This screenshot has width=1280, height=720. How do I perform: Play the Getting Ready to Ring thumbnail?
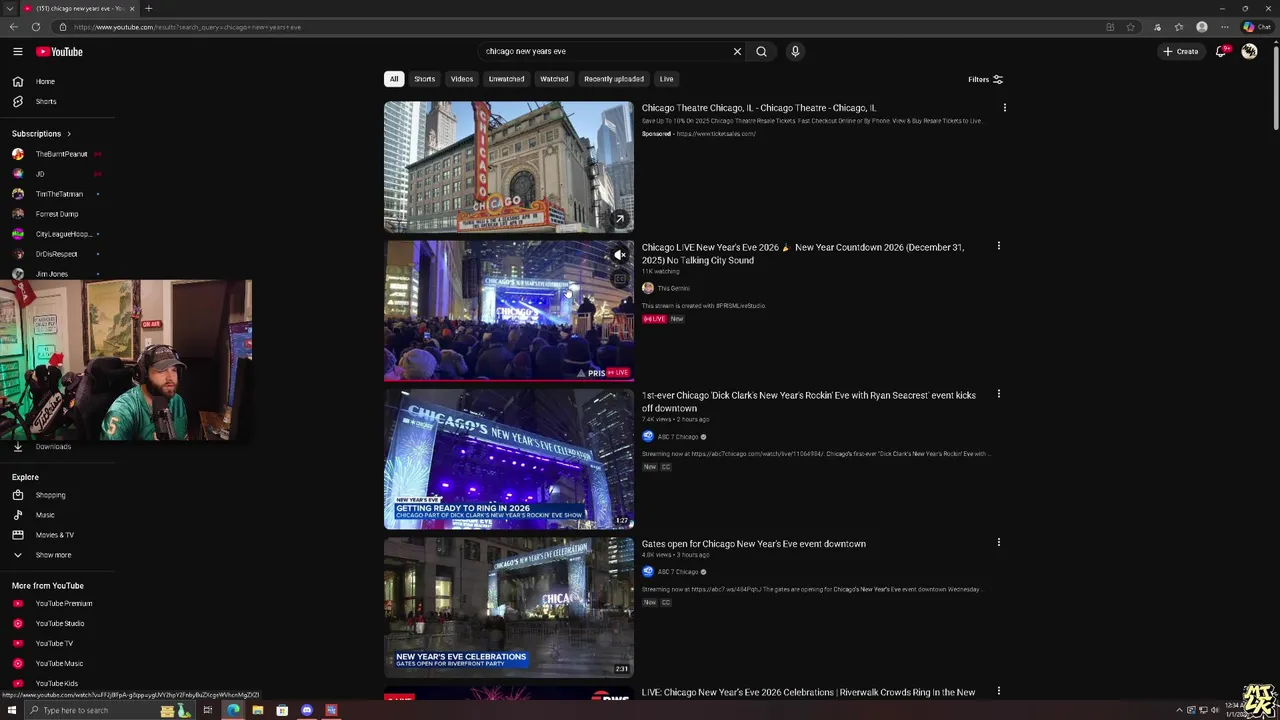pyautogui.click(x=508, y=459)
